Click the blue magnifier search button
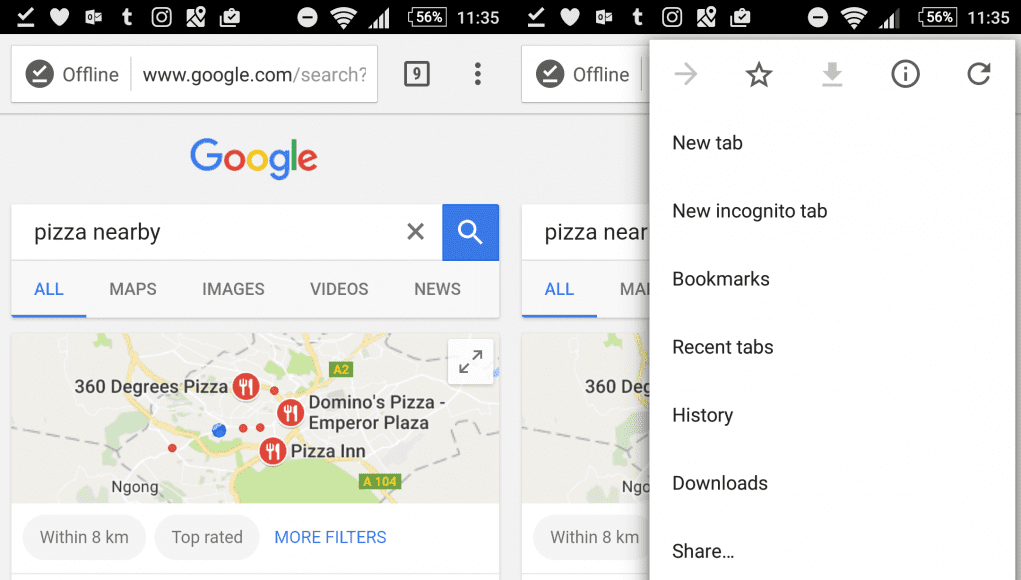This screenshot has width=1021, height=580. pyautogui.click(x=470, y=232)
